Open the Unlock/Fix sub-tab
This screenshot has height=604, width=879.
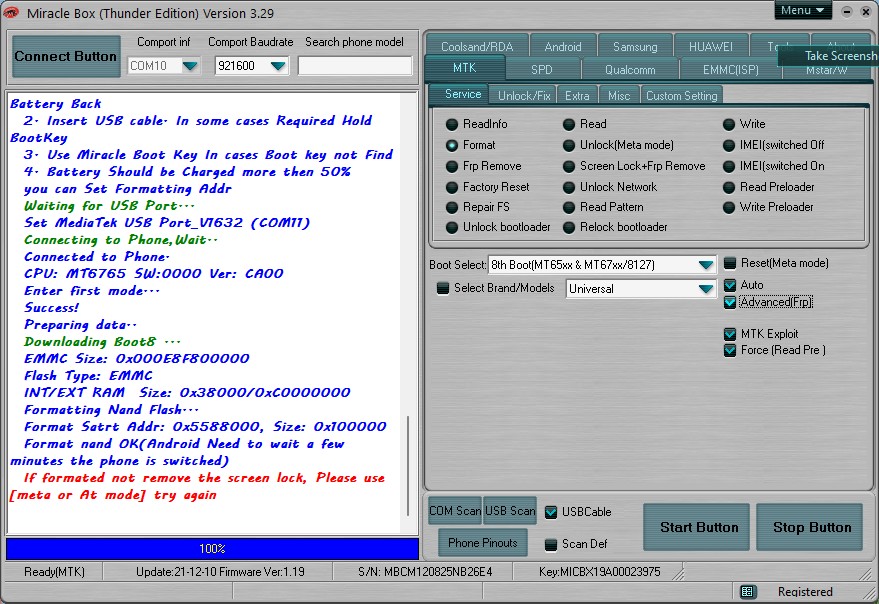pos(524,95)
